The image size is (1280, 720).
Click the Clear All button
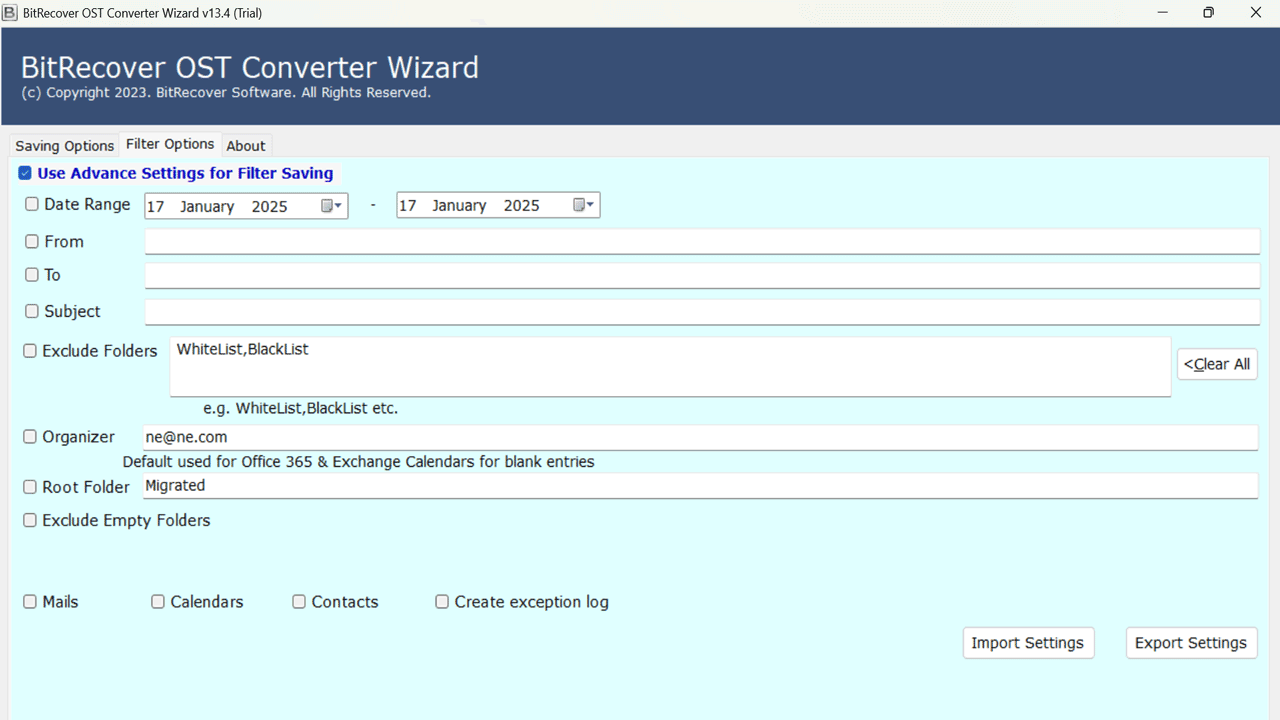tap(1217, 364)
